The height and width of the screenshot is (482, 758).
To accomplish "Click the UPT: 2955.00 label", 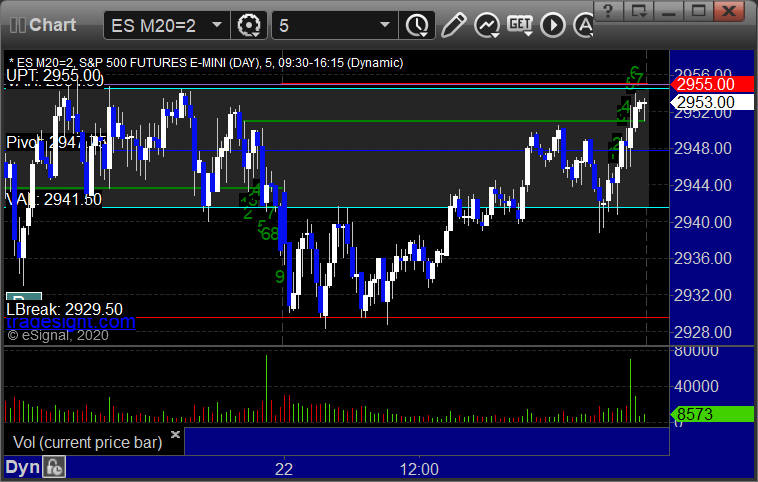I will [54, 75].
